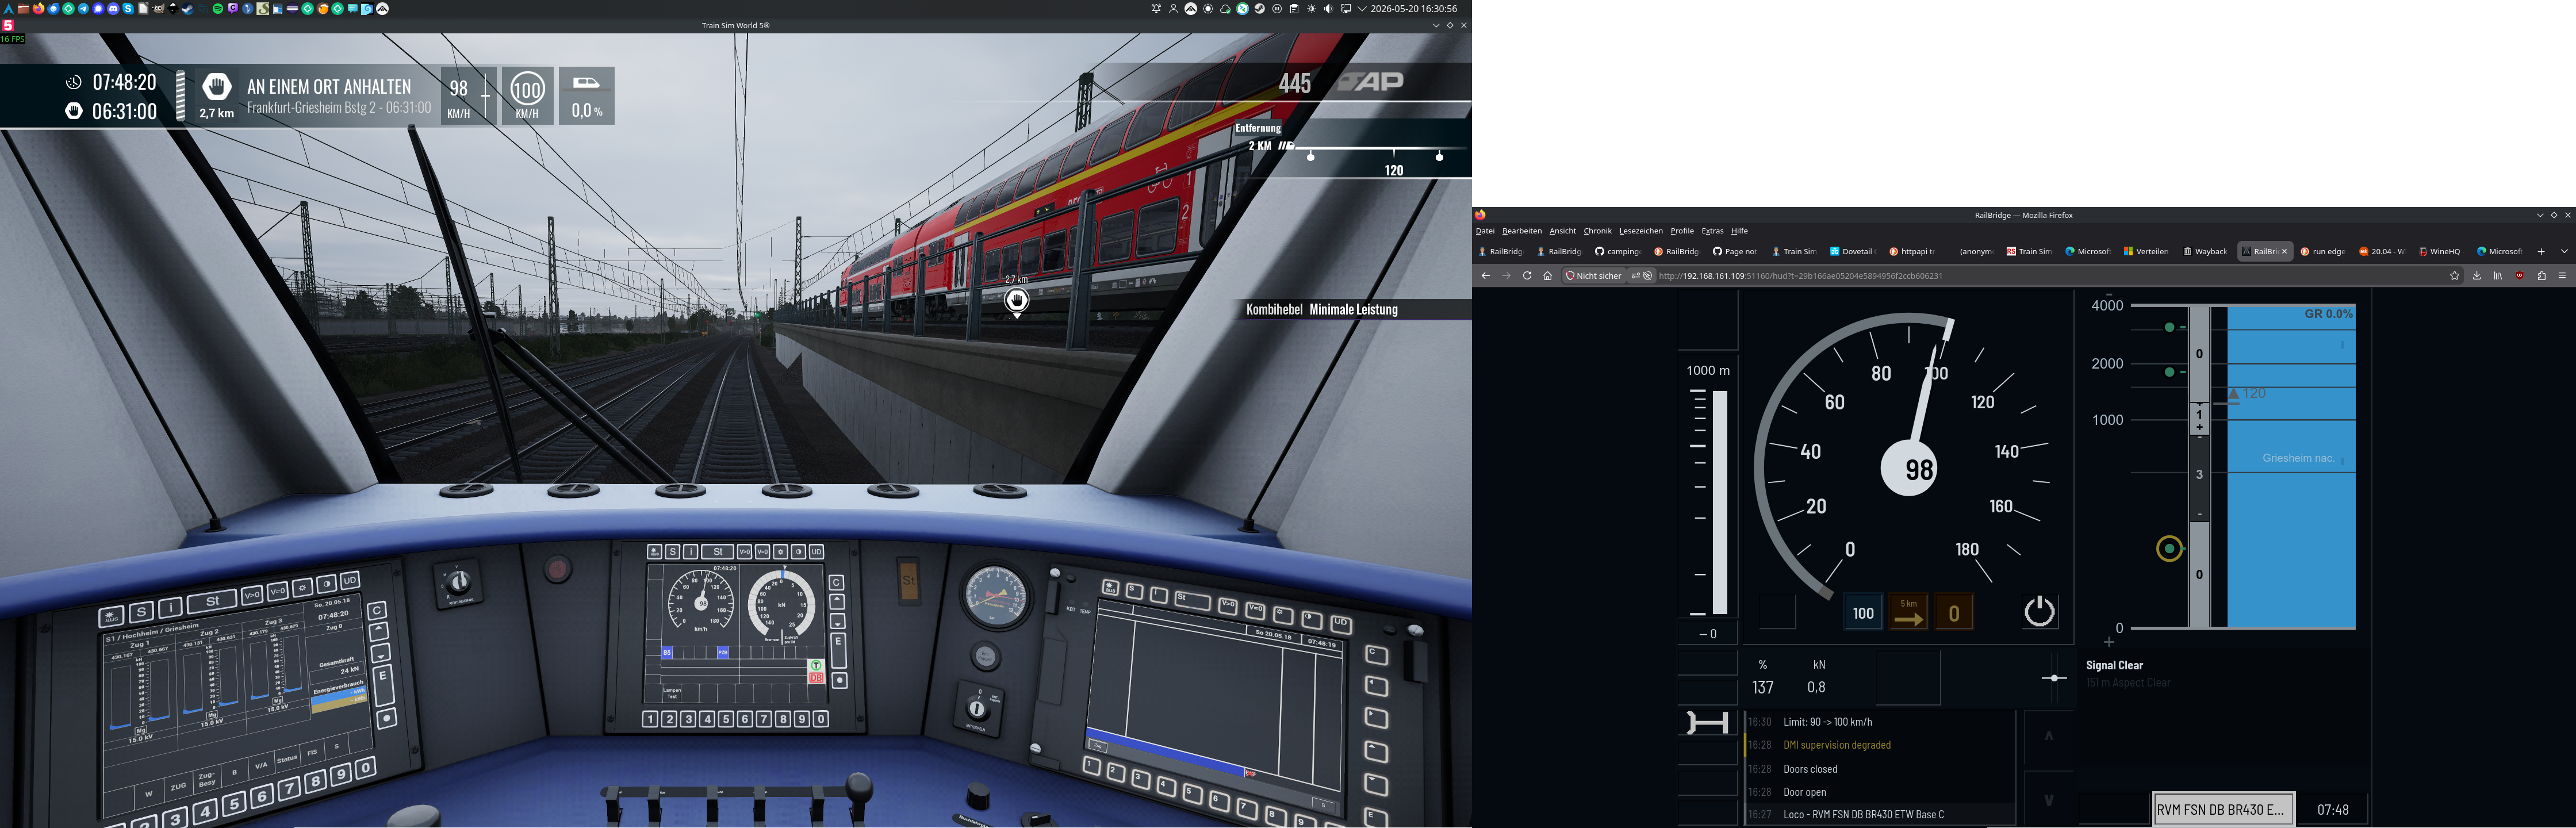
Task: Open Firefox library icon
Action: 2498,276
